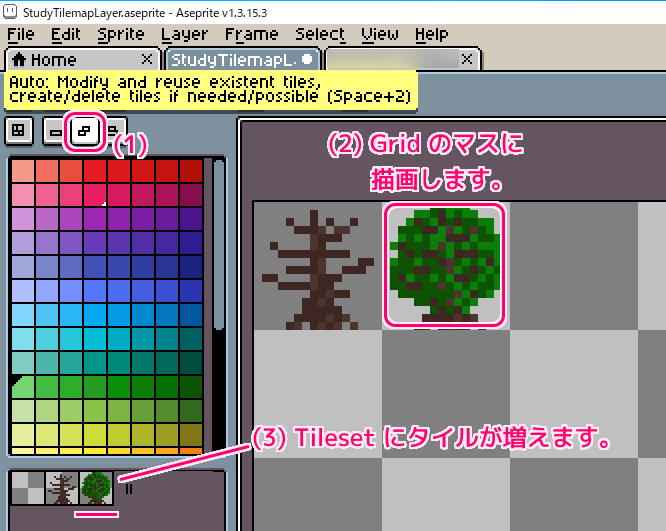Viewport: 666px width, 531px height.
Task: Pick the darkest green swatch ending green row
Action: click(x=191, y=387)
